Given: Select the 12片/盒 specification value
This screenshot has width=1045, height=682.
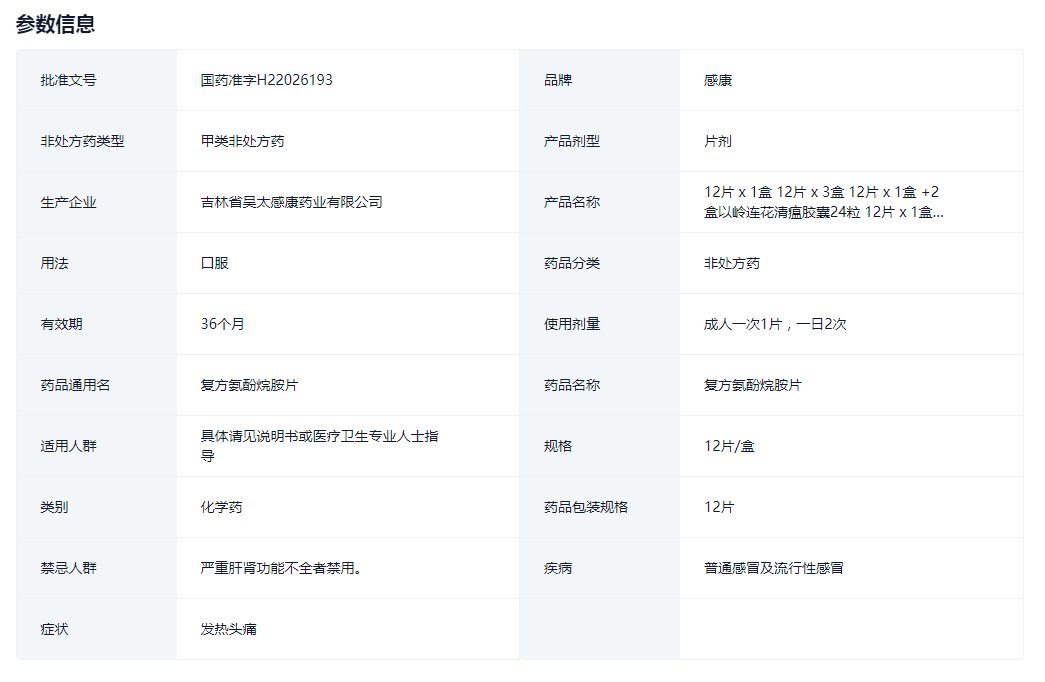Looking at the screenshot, I should coord(729,446).
